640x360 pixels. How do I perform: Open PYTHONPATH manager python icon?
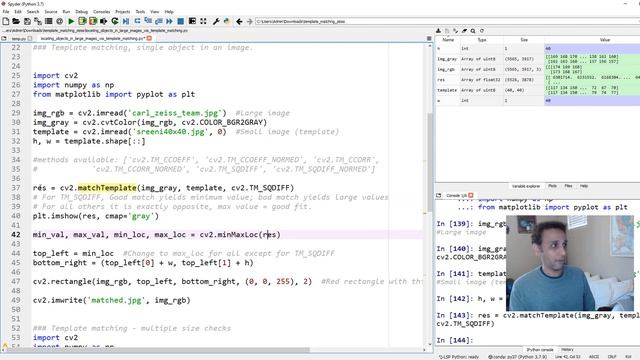(227, 21)
